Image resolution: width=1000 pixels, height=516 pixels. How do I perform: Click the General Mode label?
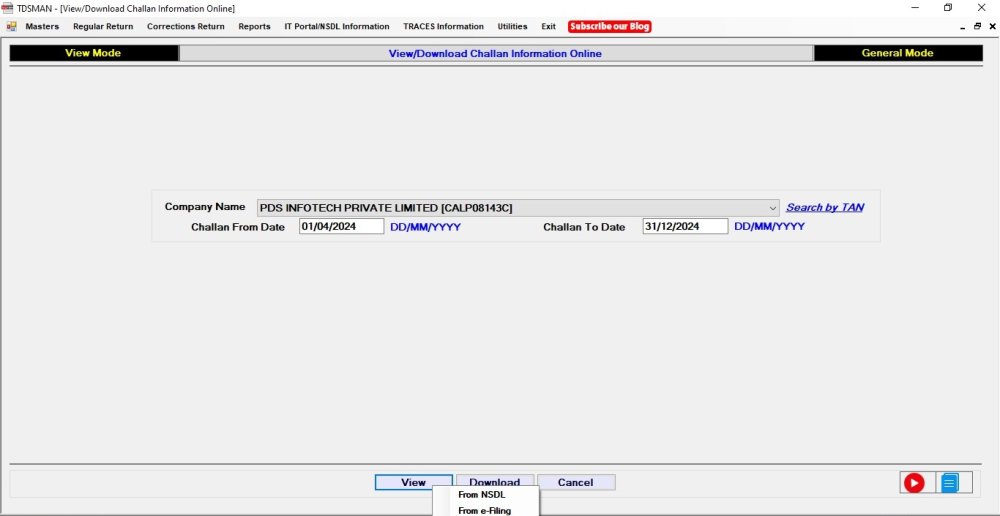pyautogui.click(x=897, y=53)
